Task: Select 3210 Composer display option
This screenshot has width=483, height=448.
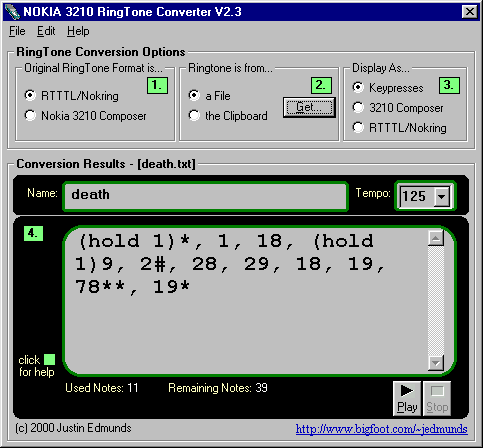Action: click(358, 107)
